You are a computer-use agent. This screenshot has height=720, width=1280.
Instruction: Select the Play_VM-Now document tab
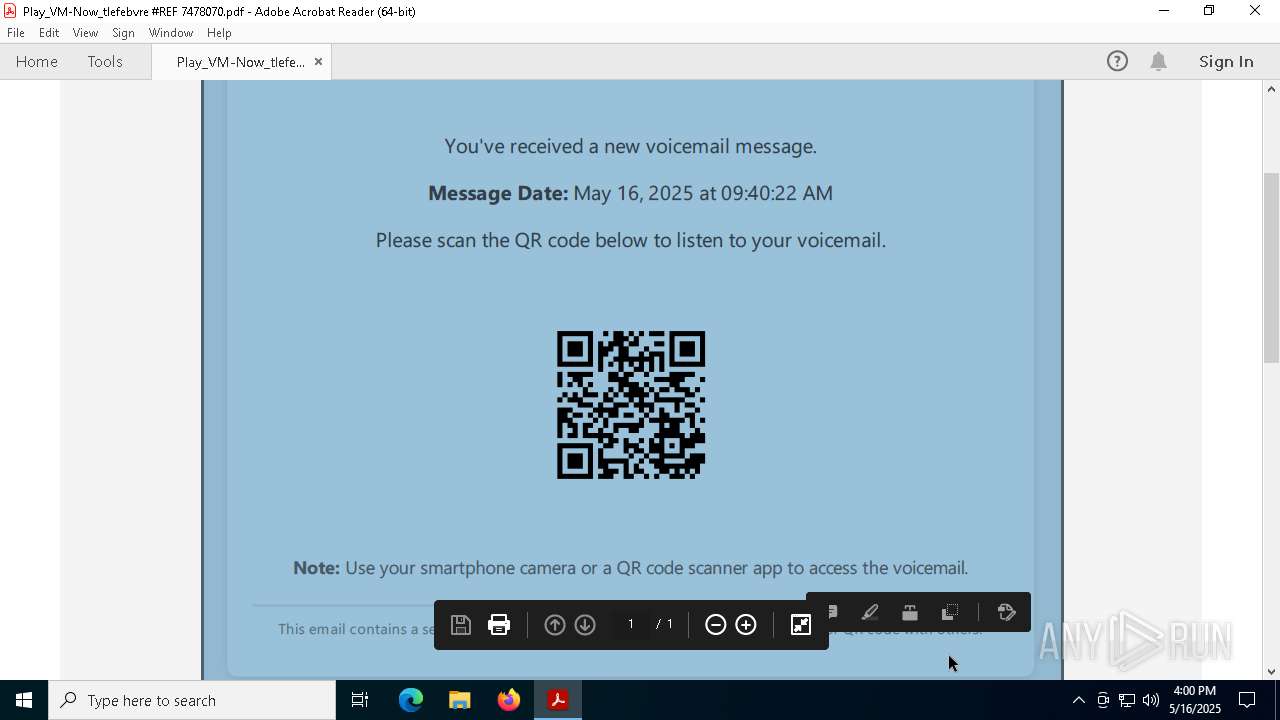(x=241, y=62)
